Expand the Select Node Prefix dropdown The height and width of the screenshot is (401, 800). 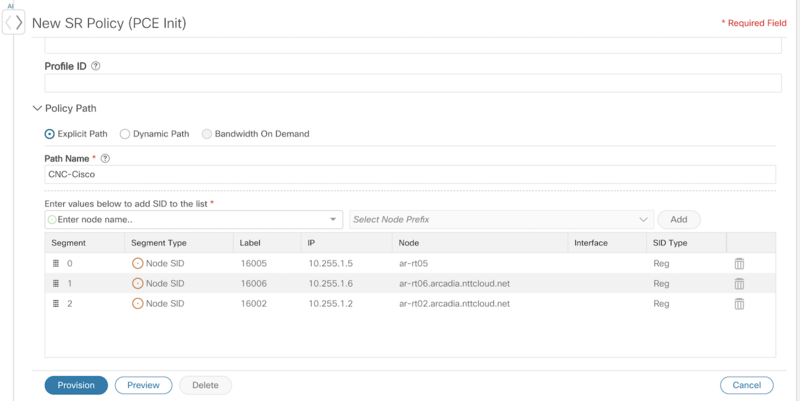click(502, 219)
